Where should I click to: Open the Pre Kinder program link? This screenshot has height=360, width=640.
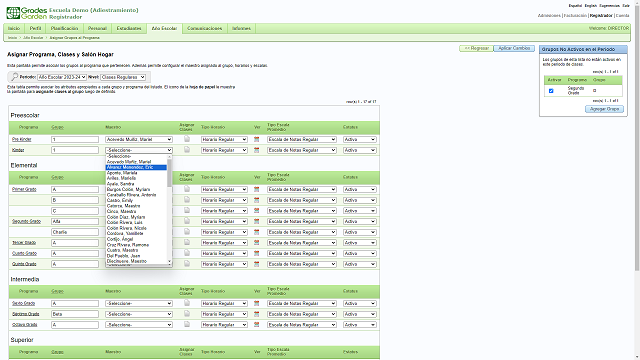(22, 140)
